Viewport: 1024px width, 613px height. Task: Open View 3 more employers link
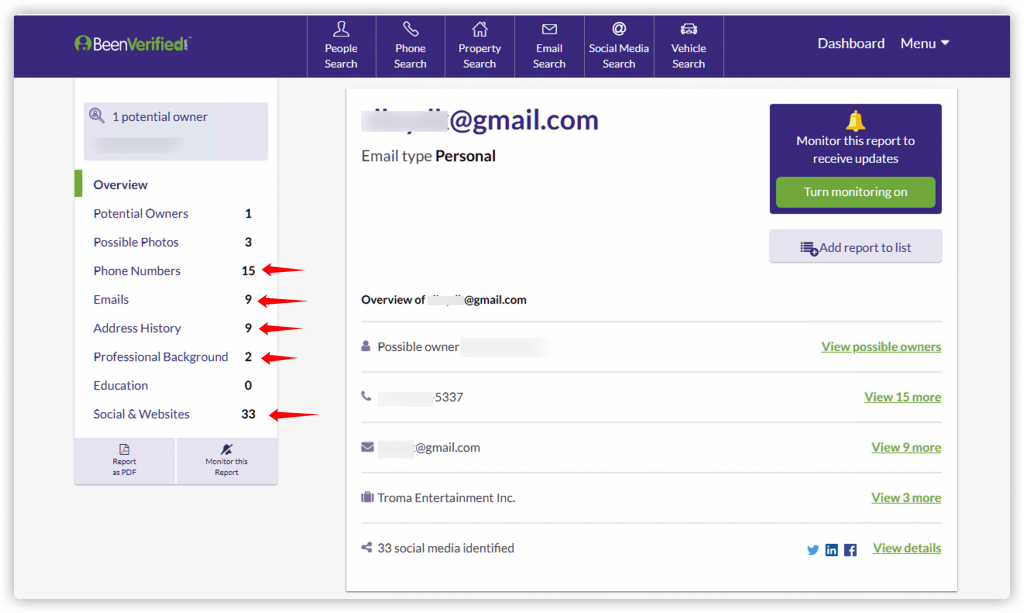click(906, 497)
